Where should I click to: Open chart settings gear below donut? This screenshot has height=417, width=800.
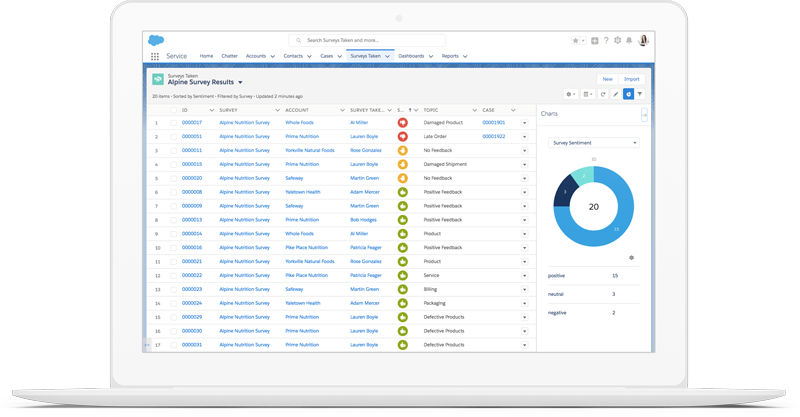[x=631, y=258]
